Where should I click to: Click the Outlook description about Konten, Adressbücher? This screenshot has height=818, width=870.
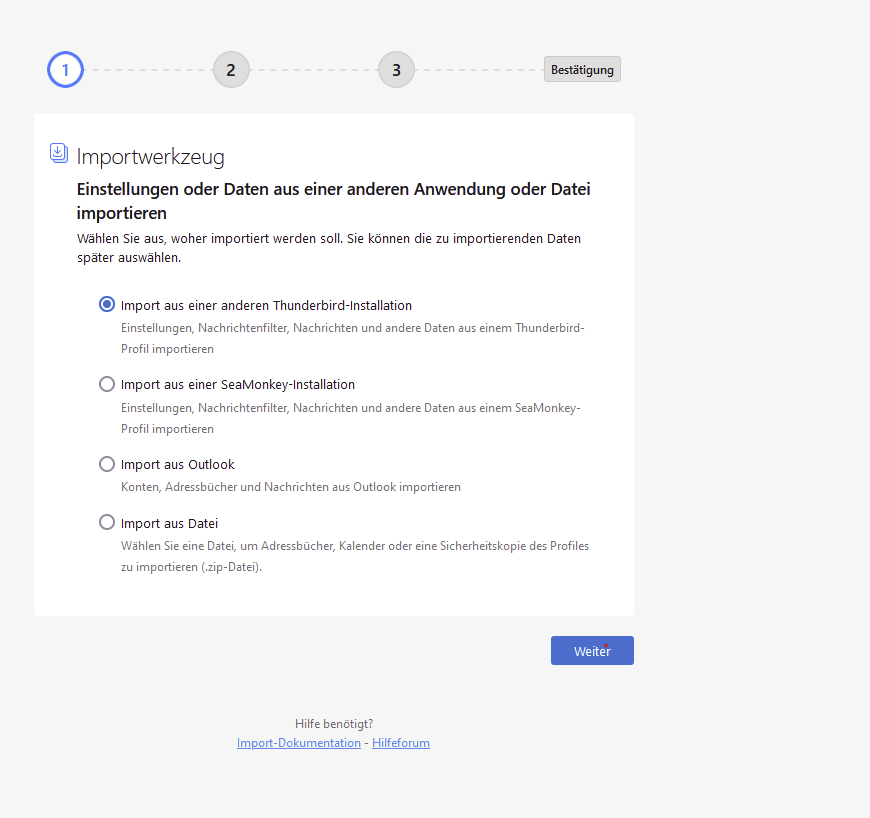[x=290, y=487]
